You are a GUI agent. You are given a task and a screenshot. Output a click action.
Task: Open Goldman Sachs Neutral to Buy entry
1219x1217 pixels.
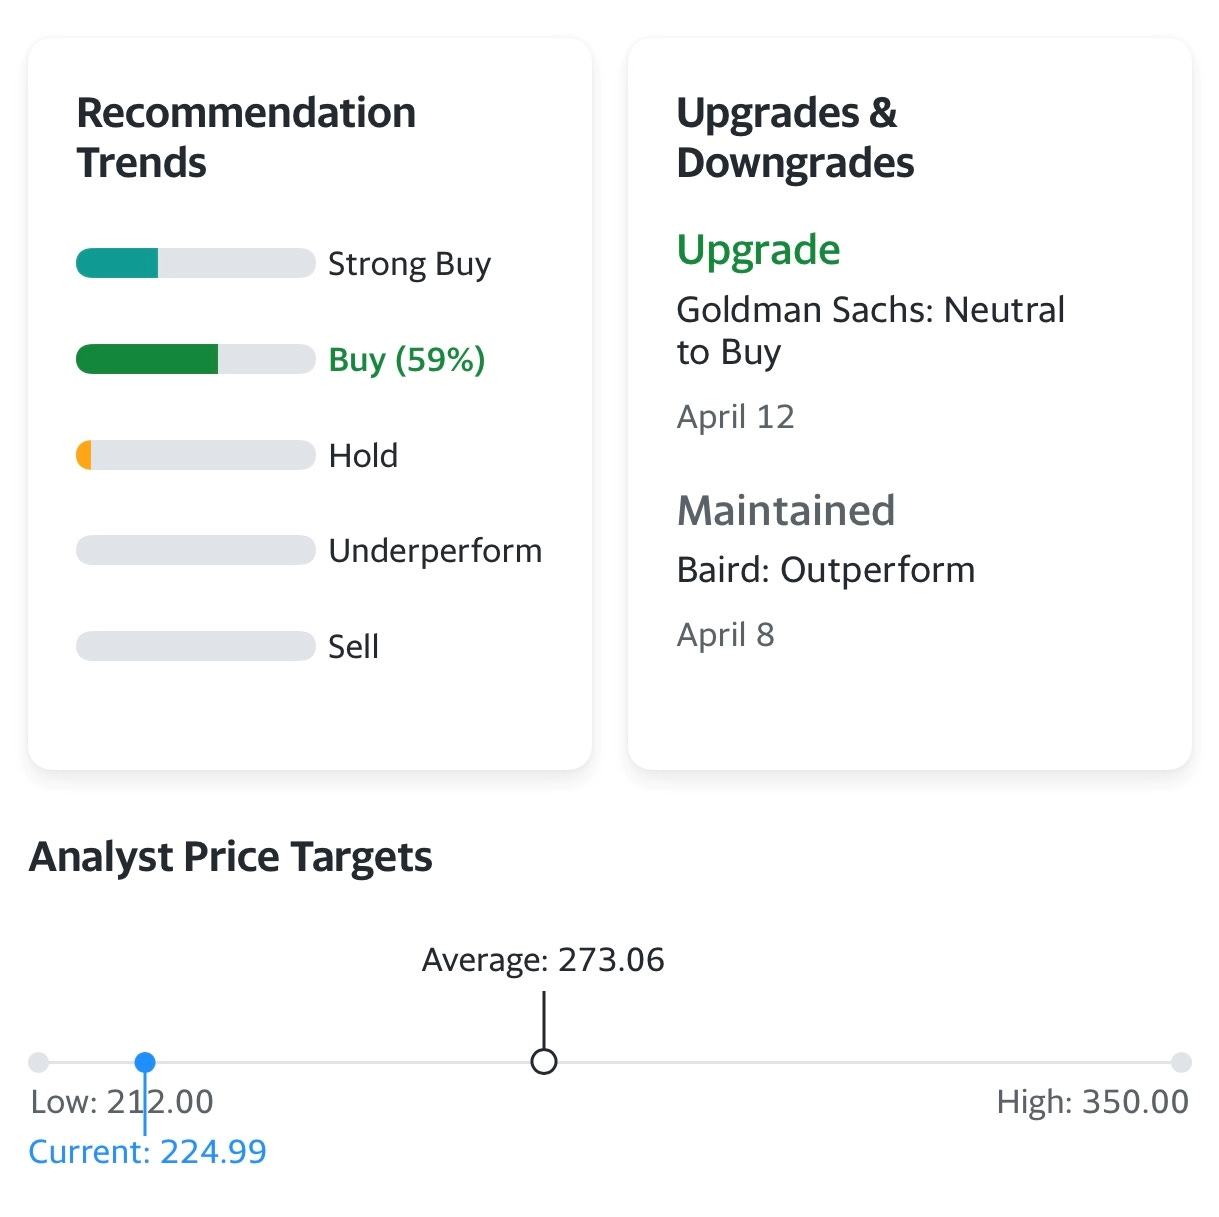[x=870, y=331]
